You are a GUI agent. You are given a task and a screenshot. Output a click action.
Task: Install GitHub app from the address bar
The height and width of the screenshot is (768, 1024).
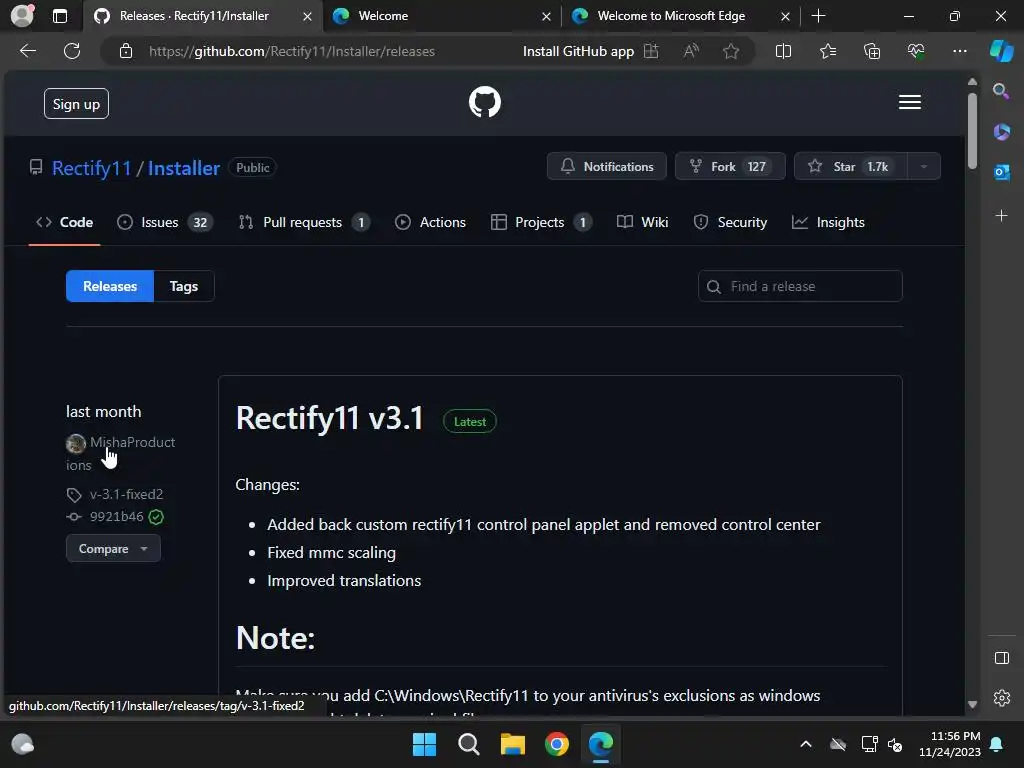pyautogui.click(x=591, y=51)
